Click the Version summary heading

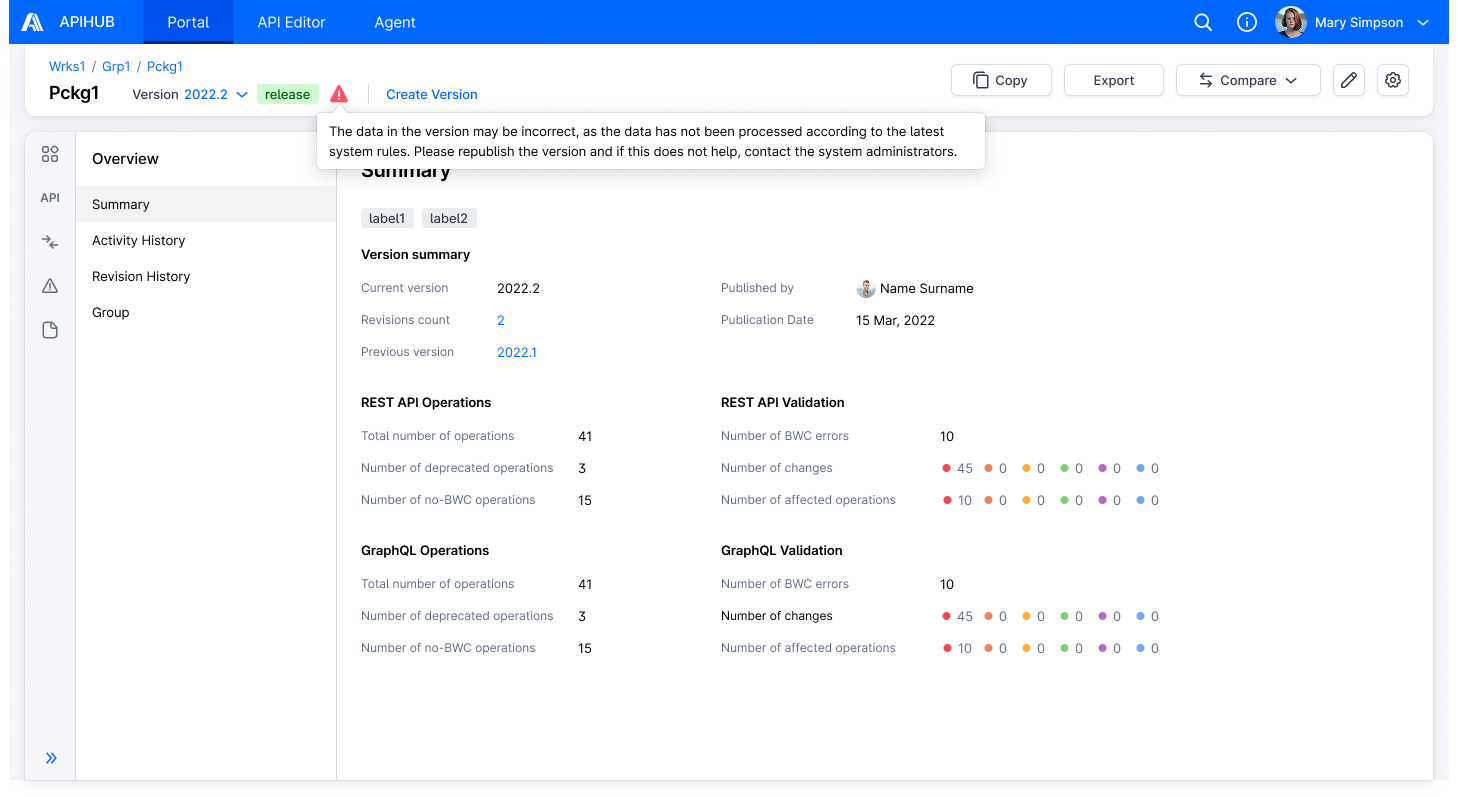416,254
